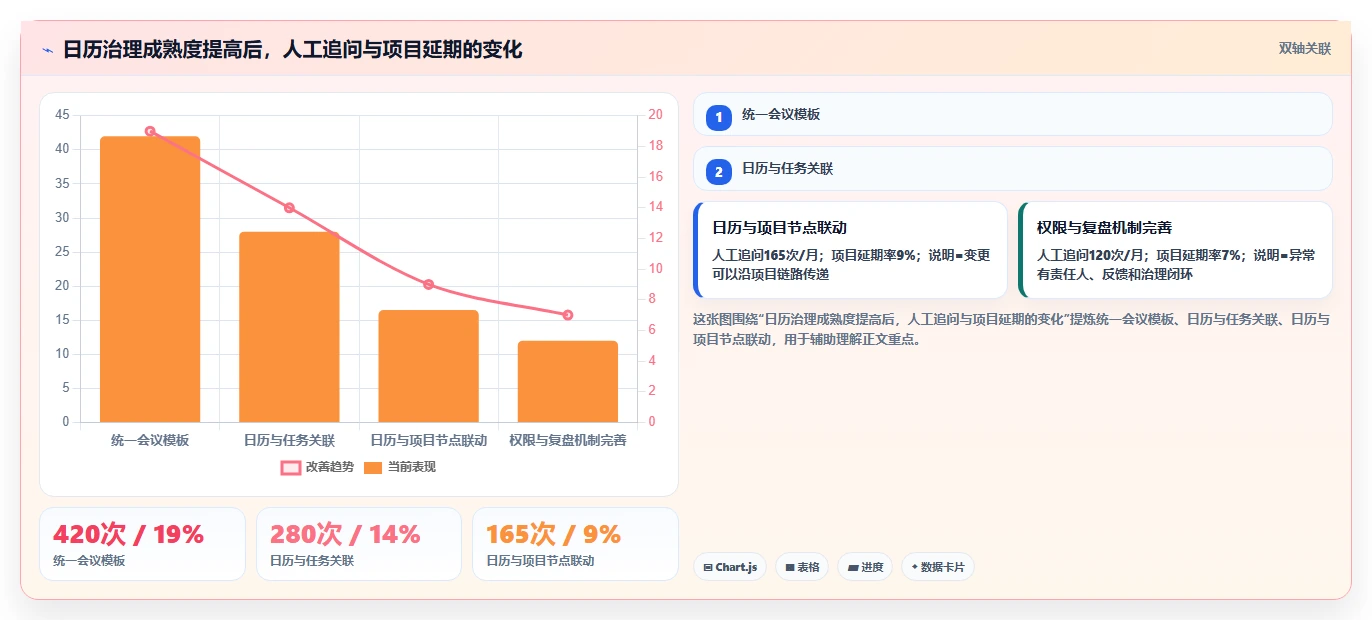Click the 权限与复盘机制完善 orange bar
This screenshot has width=1372, height=620.
568,381
